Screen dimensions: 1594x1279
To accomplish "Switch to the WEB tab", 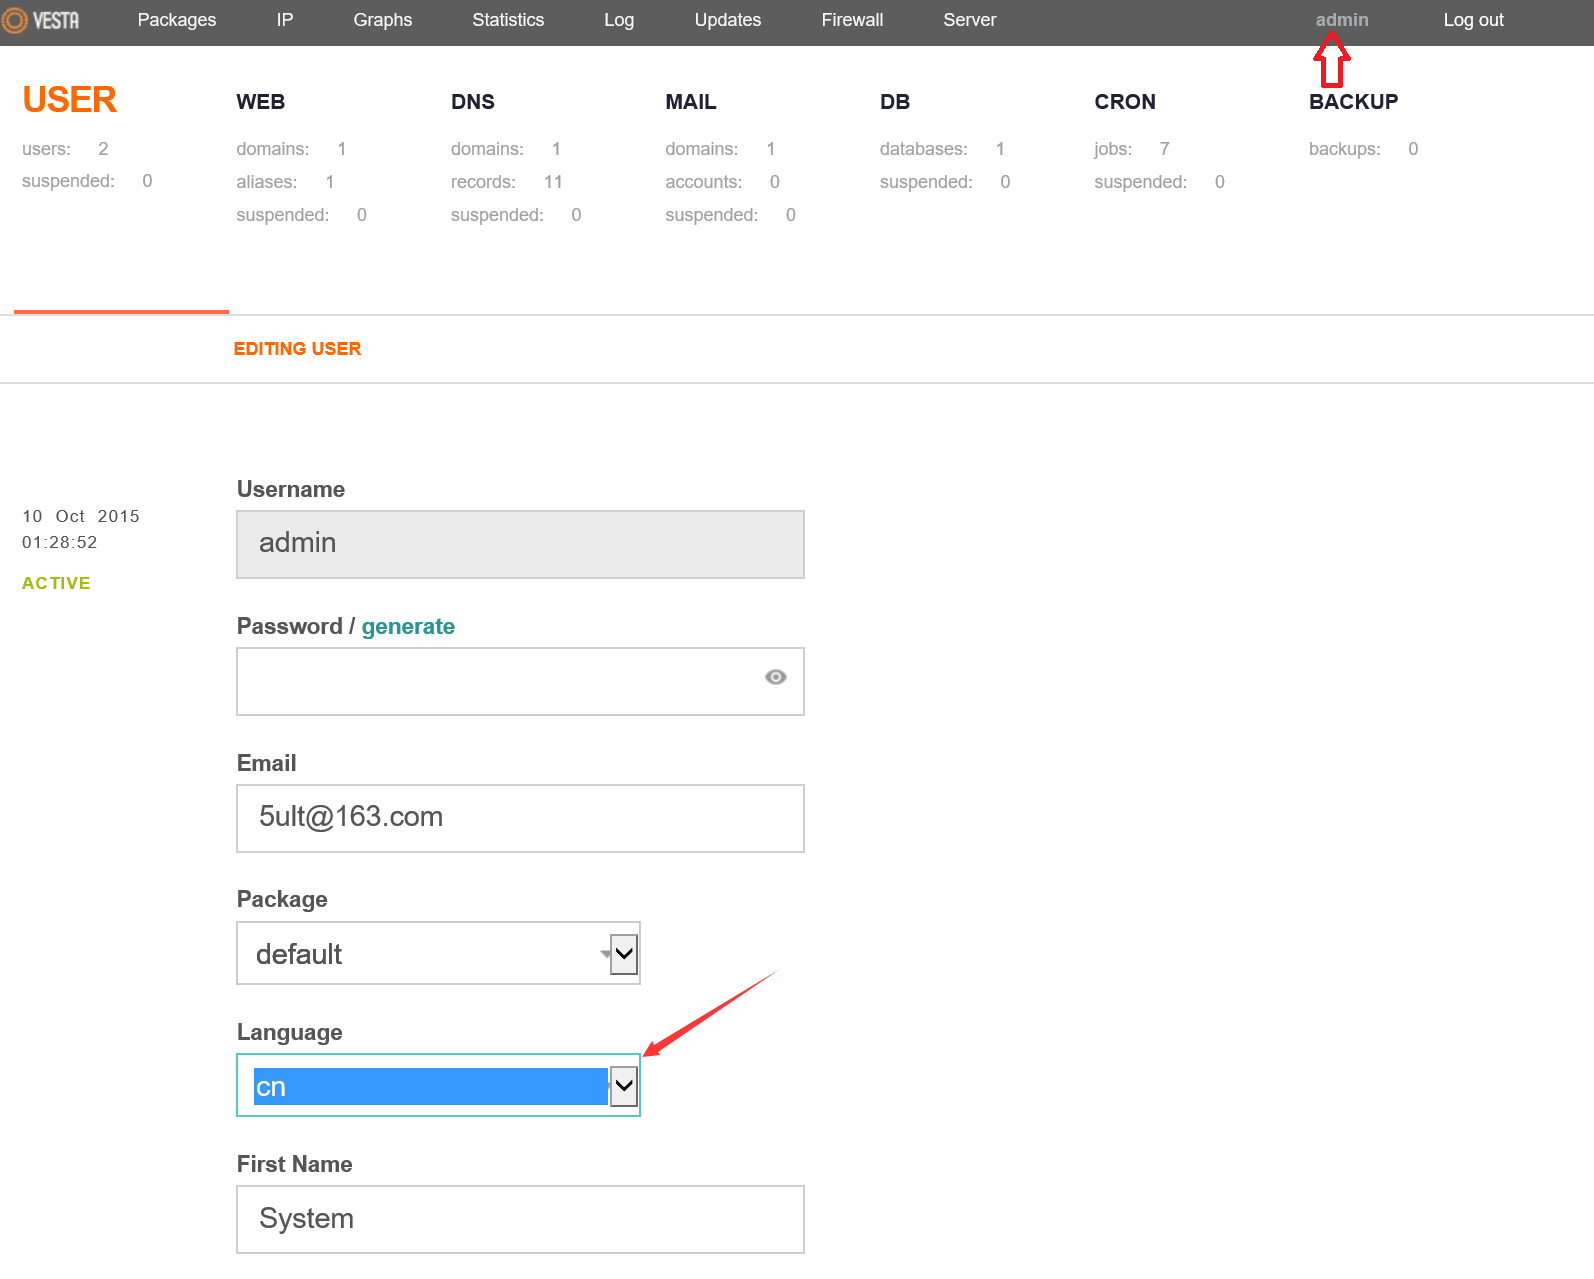I will coord(260,102).
